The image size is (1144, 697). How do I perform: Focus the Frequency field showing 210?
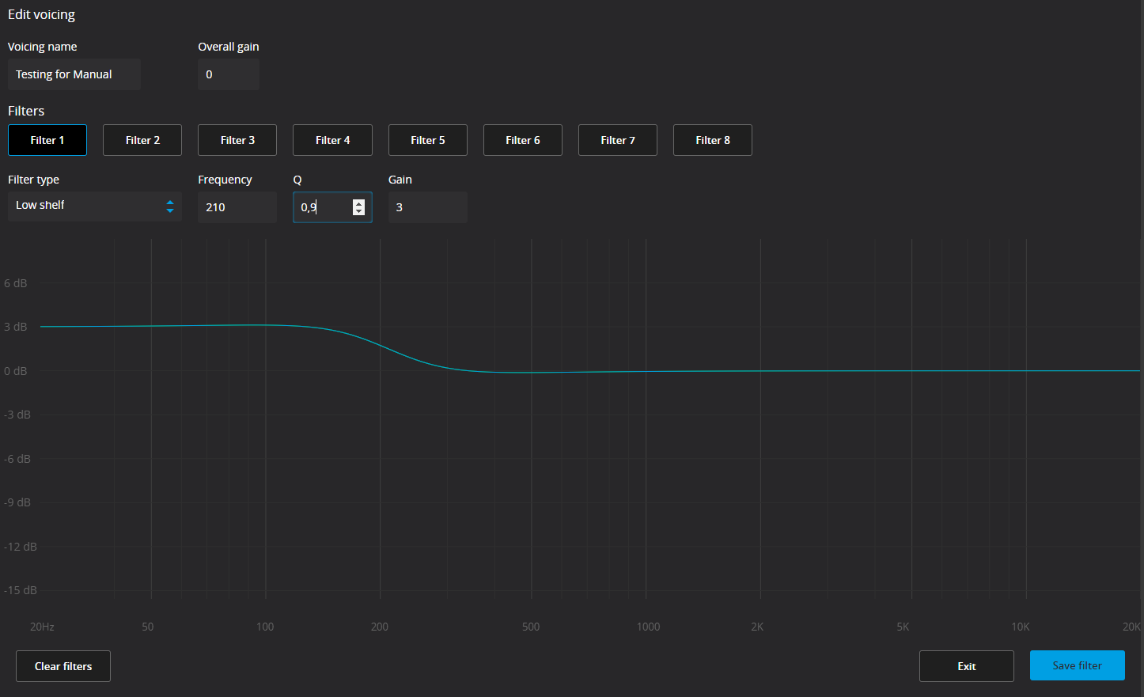[236, 207]
